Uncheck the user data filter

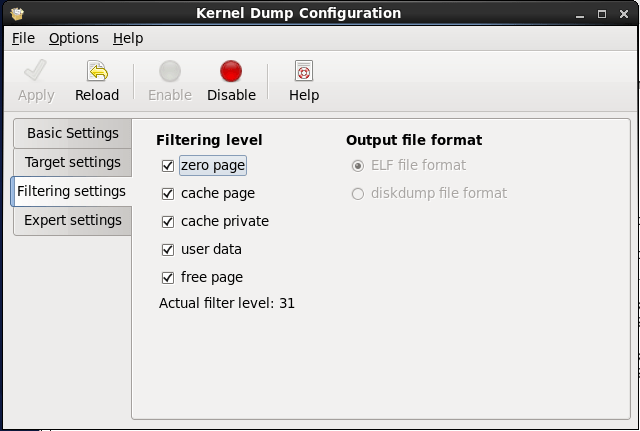point(168,250)
